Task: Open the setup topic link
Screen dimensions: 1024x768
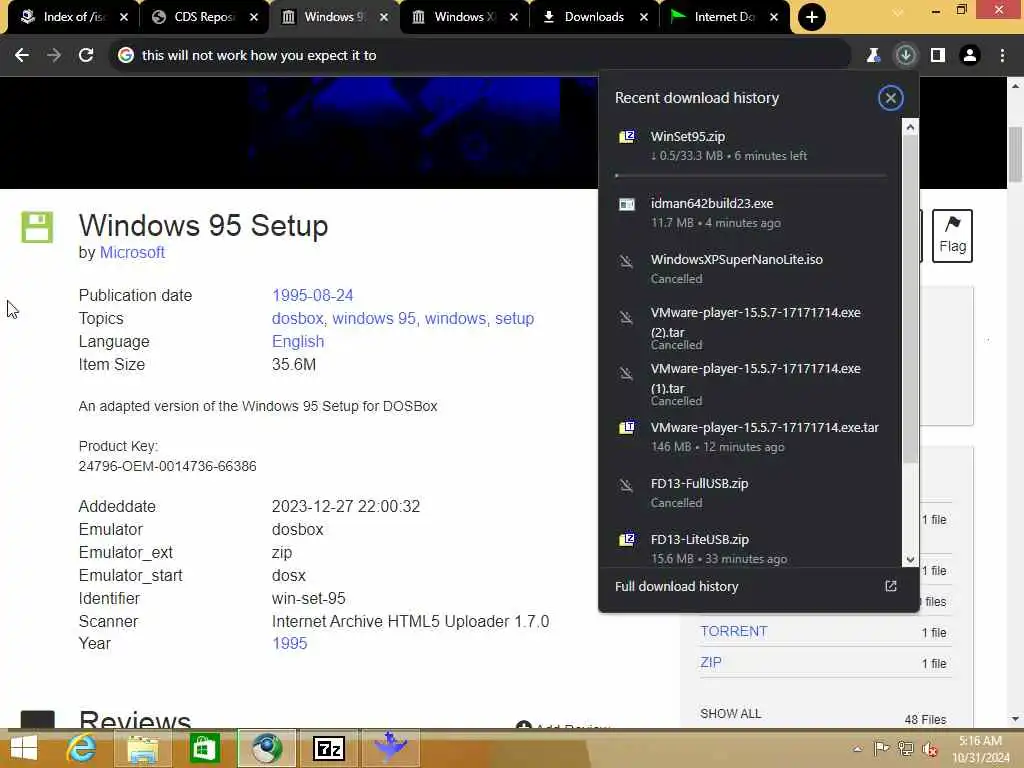Action: tap(514, 318)
